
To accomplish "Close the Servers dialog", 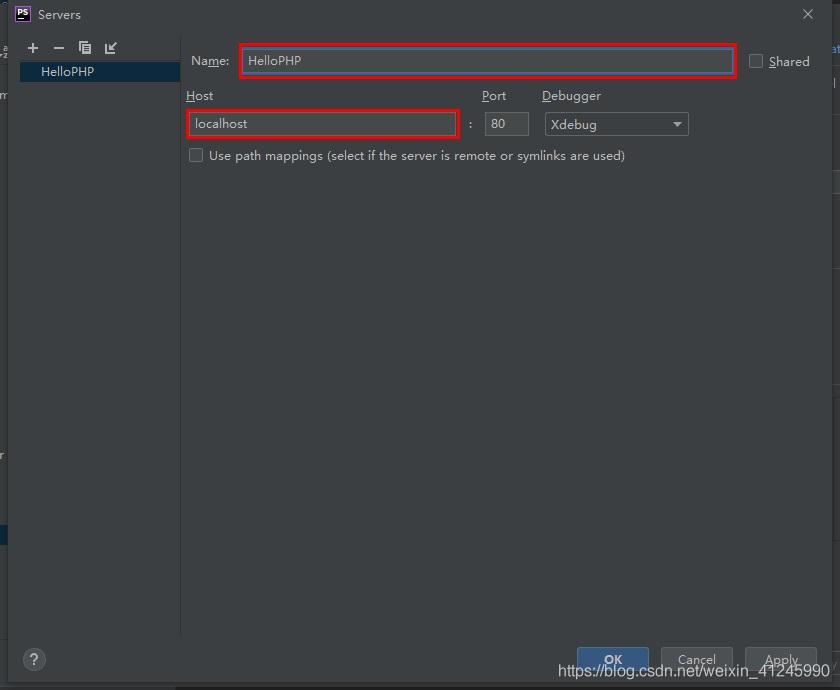I will 808,14.
